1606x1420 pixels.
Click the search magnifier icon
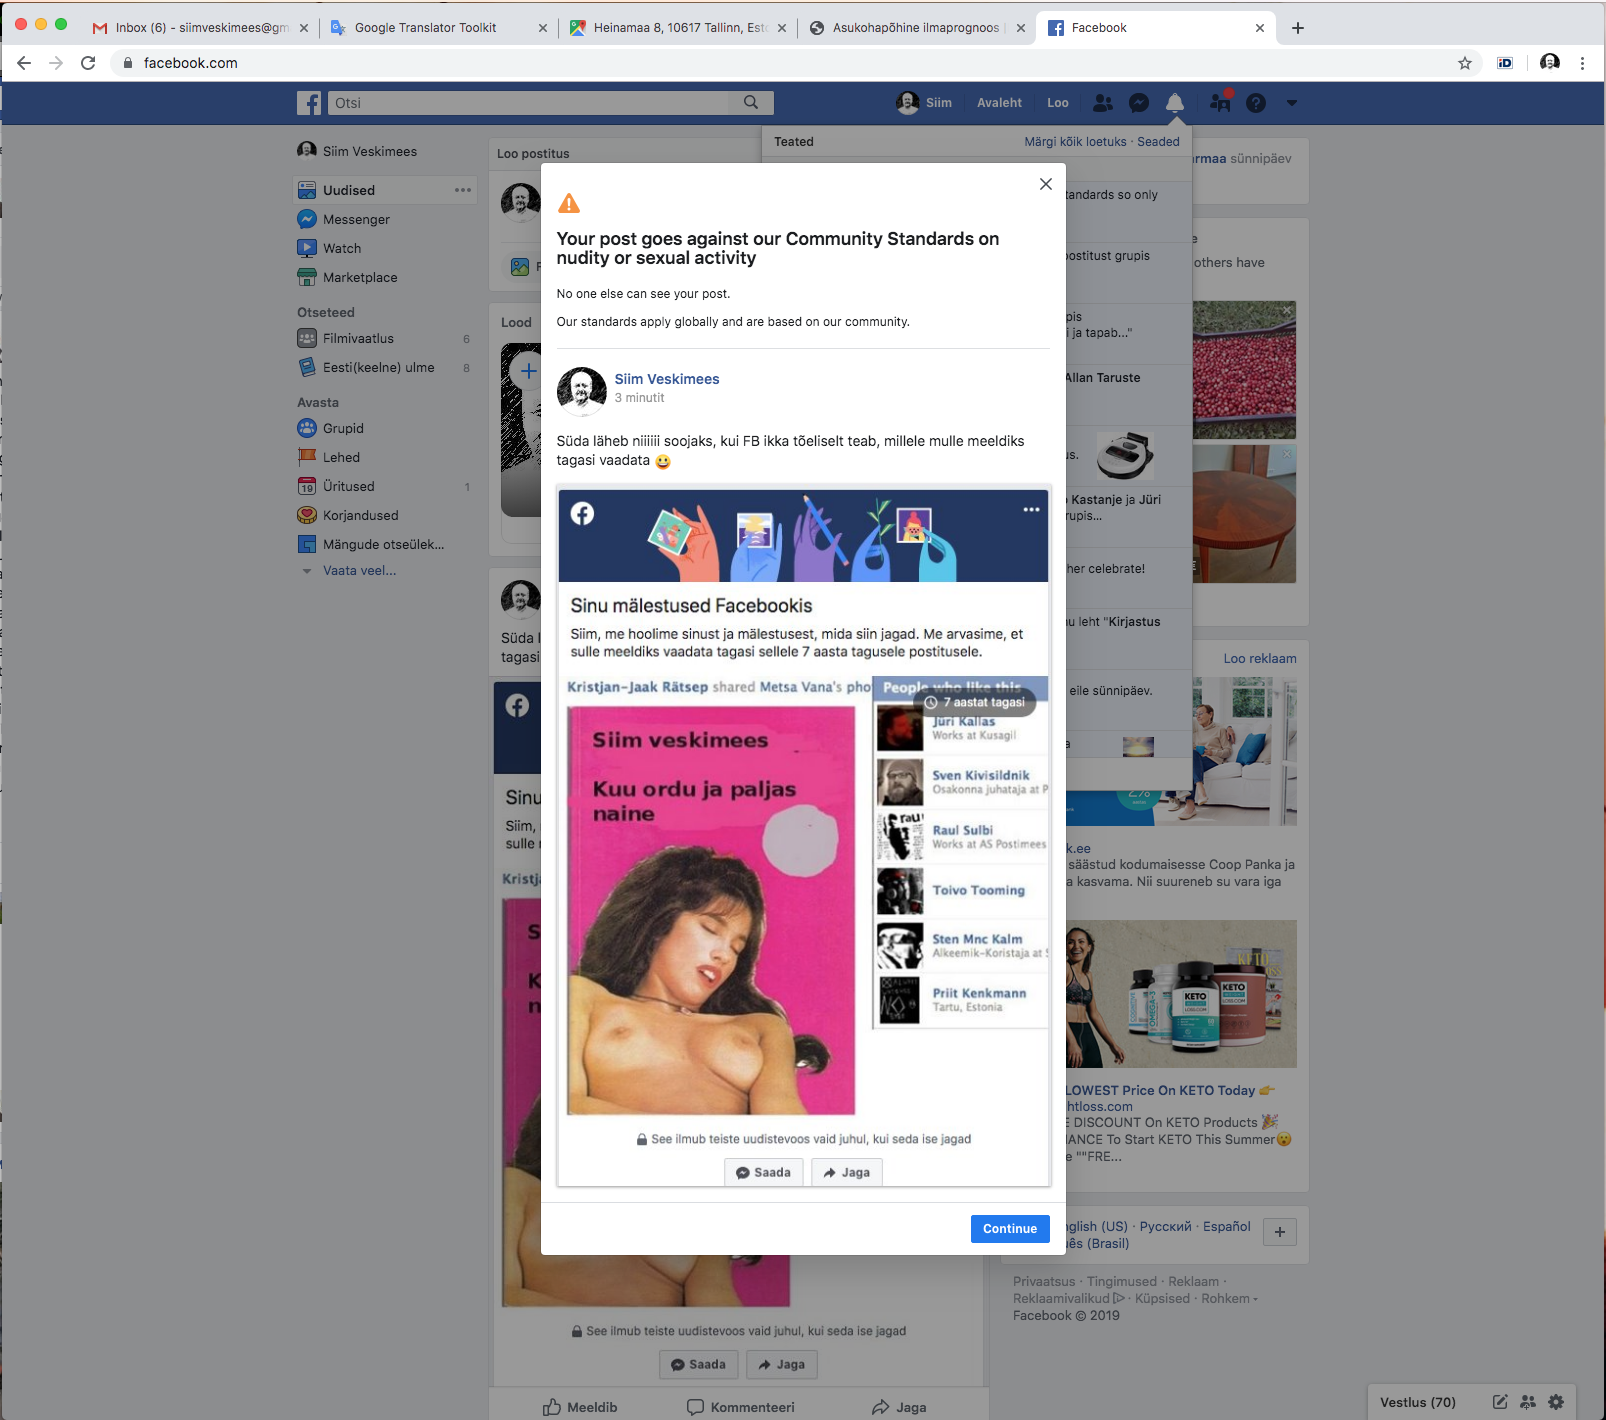click(x=751, y=102)
